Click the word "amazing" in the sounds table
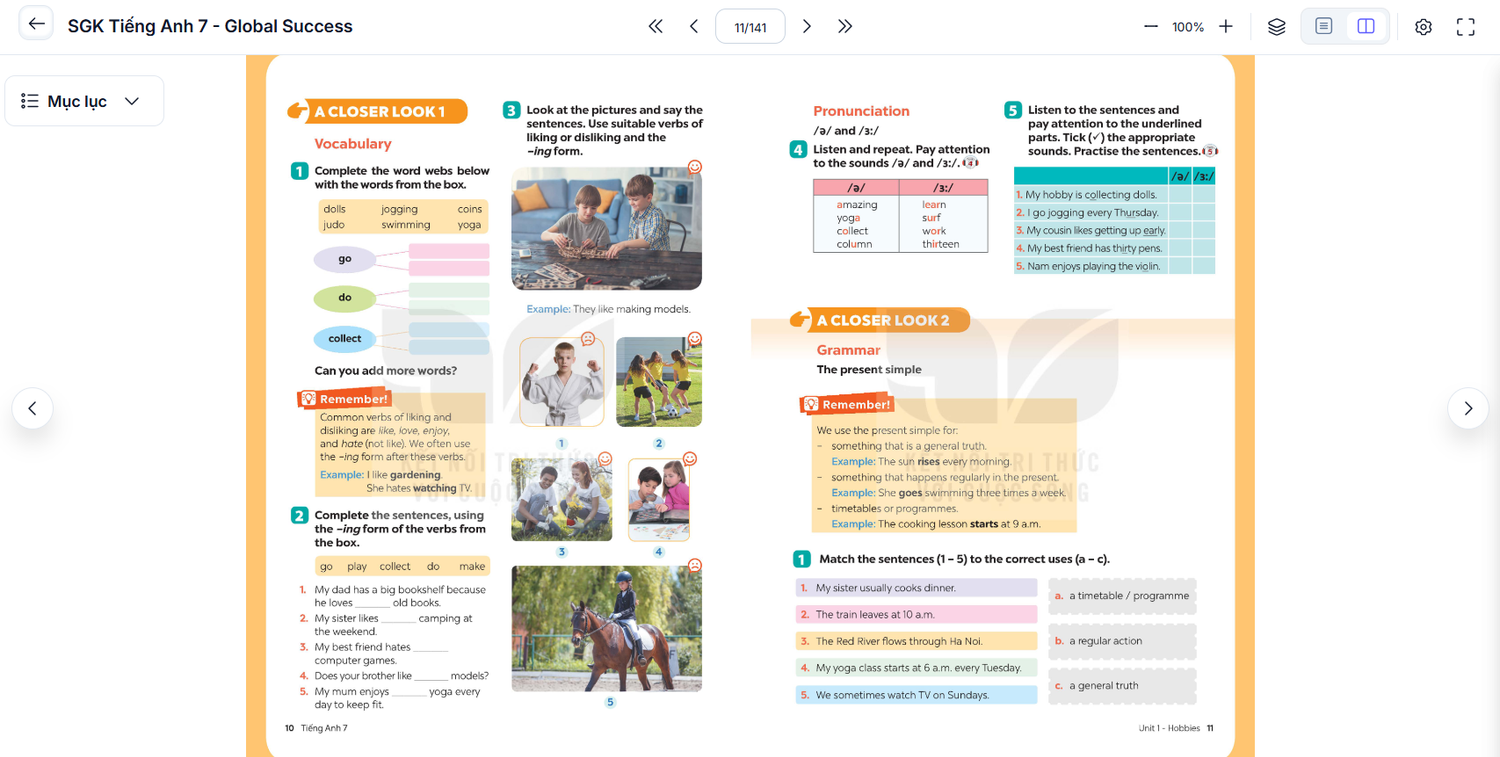This screenshot has height=757, width=1500. 857,205
